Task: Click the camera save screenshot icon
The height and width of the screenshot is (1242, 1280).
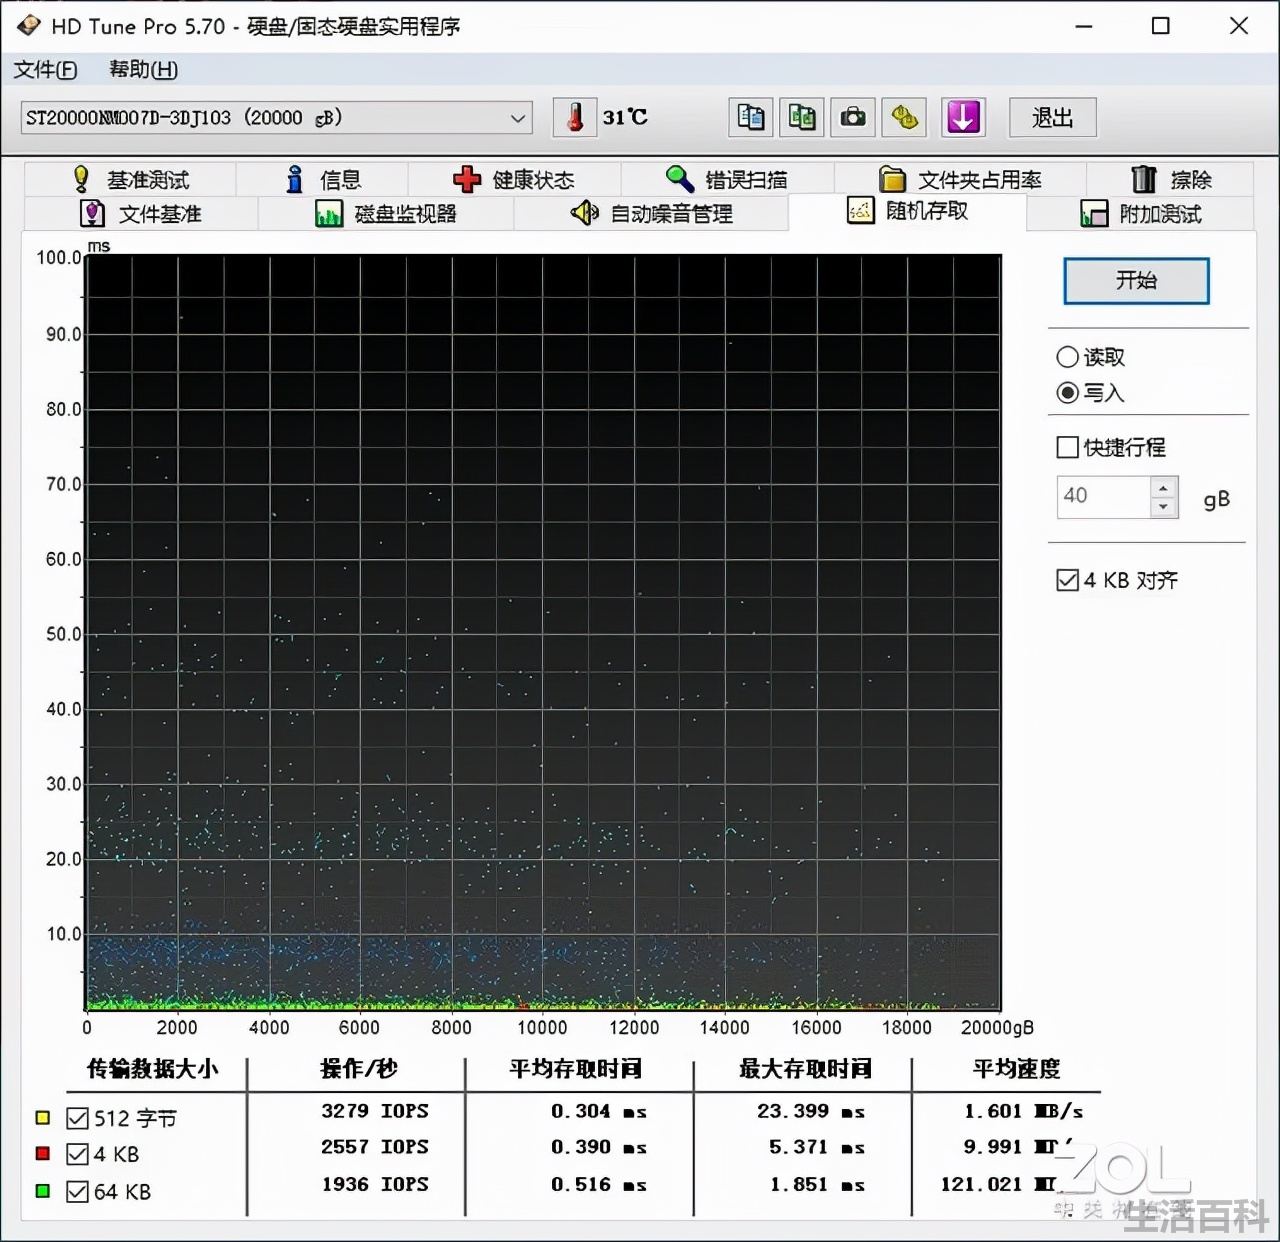Action: 853,117
